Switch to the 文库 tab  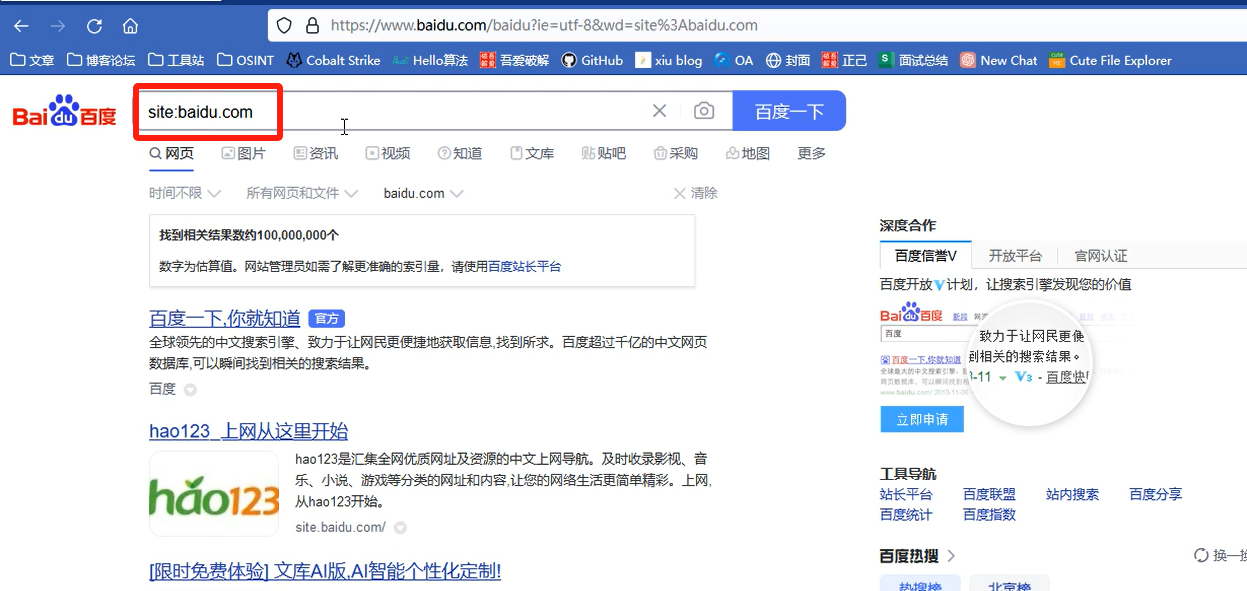point(531,153)
